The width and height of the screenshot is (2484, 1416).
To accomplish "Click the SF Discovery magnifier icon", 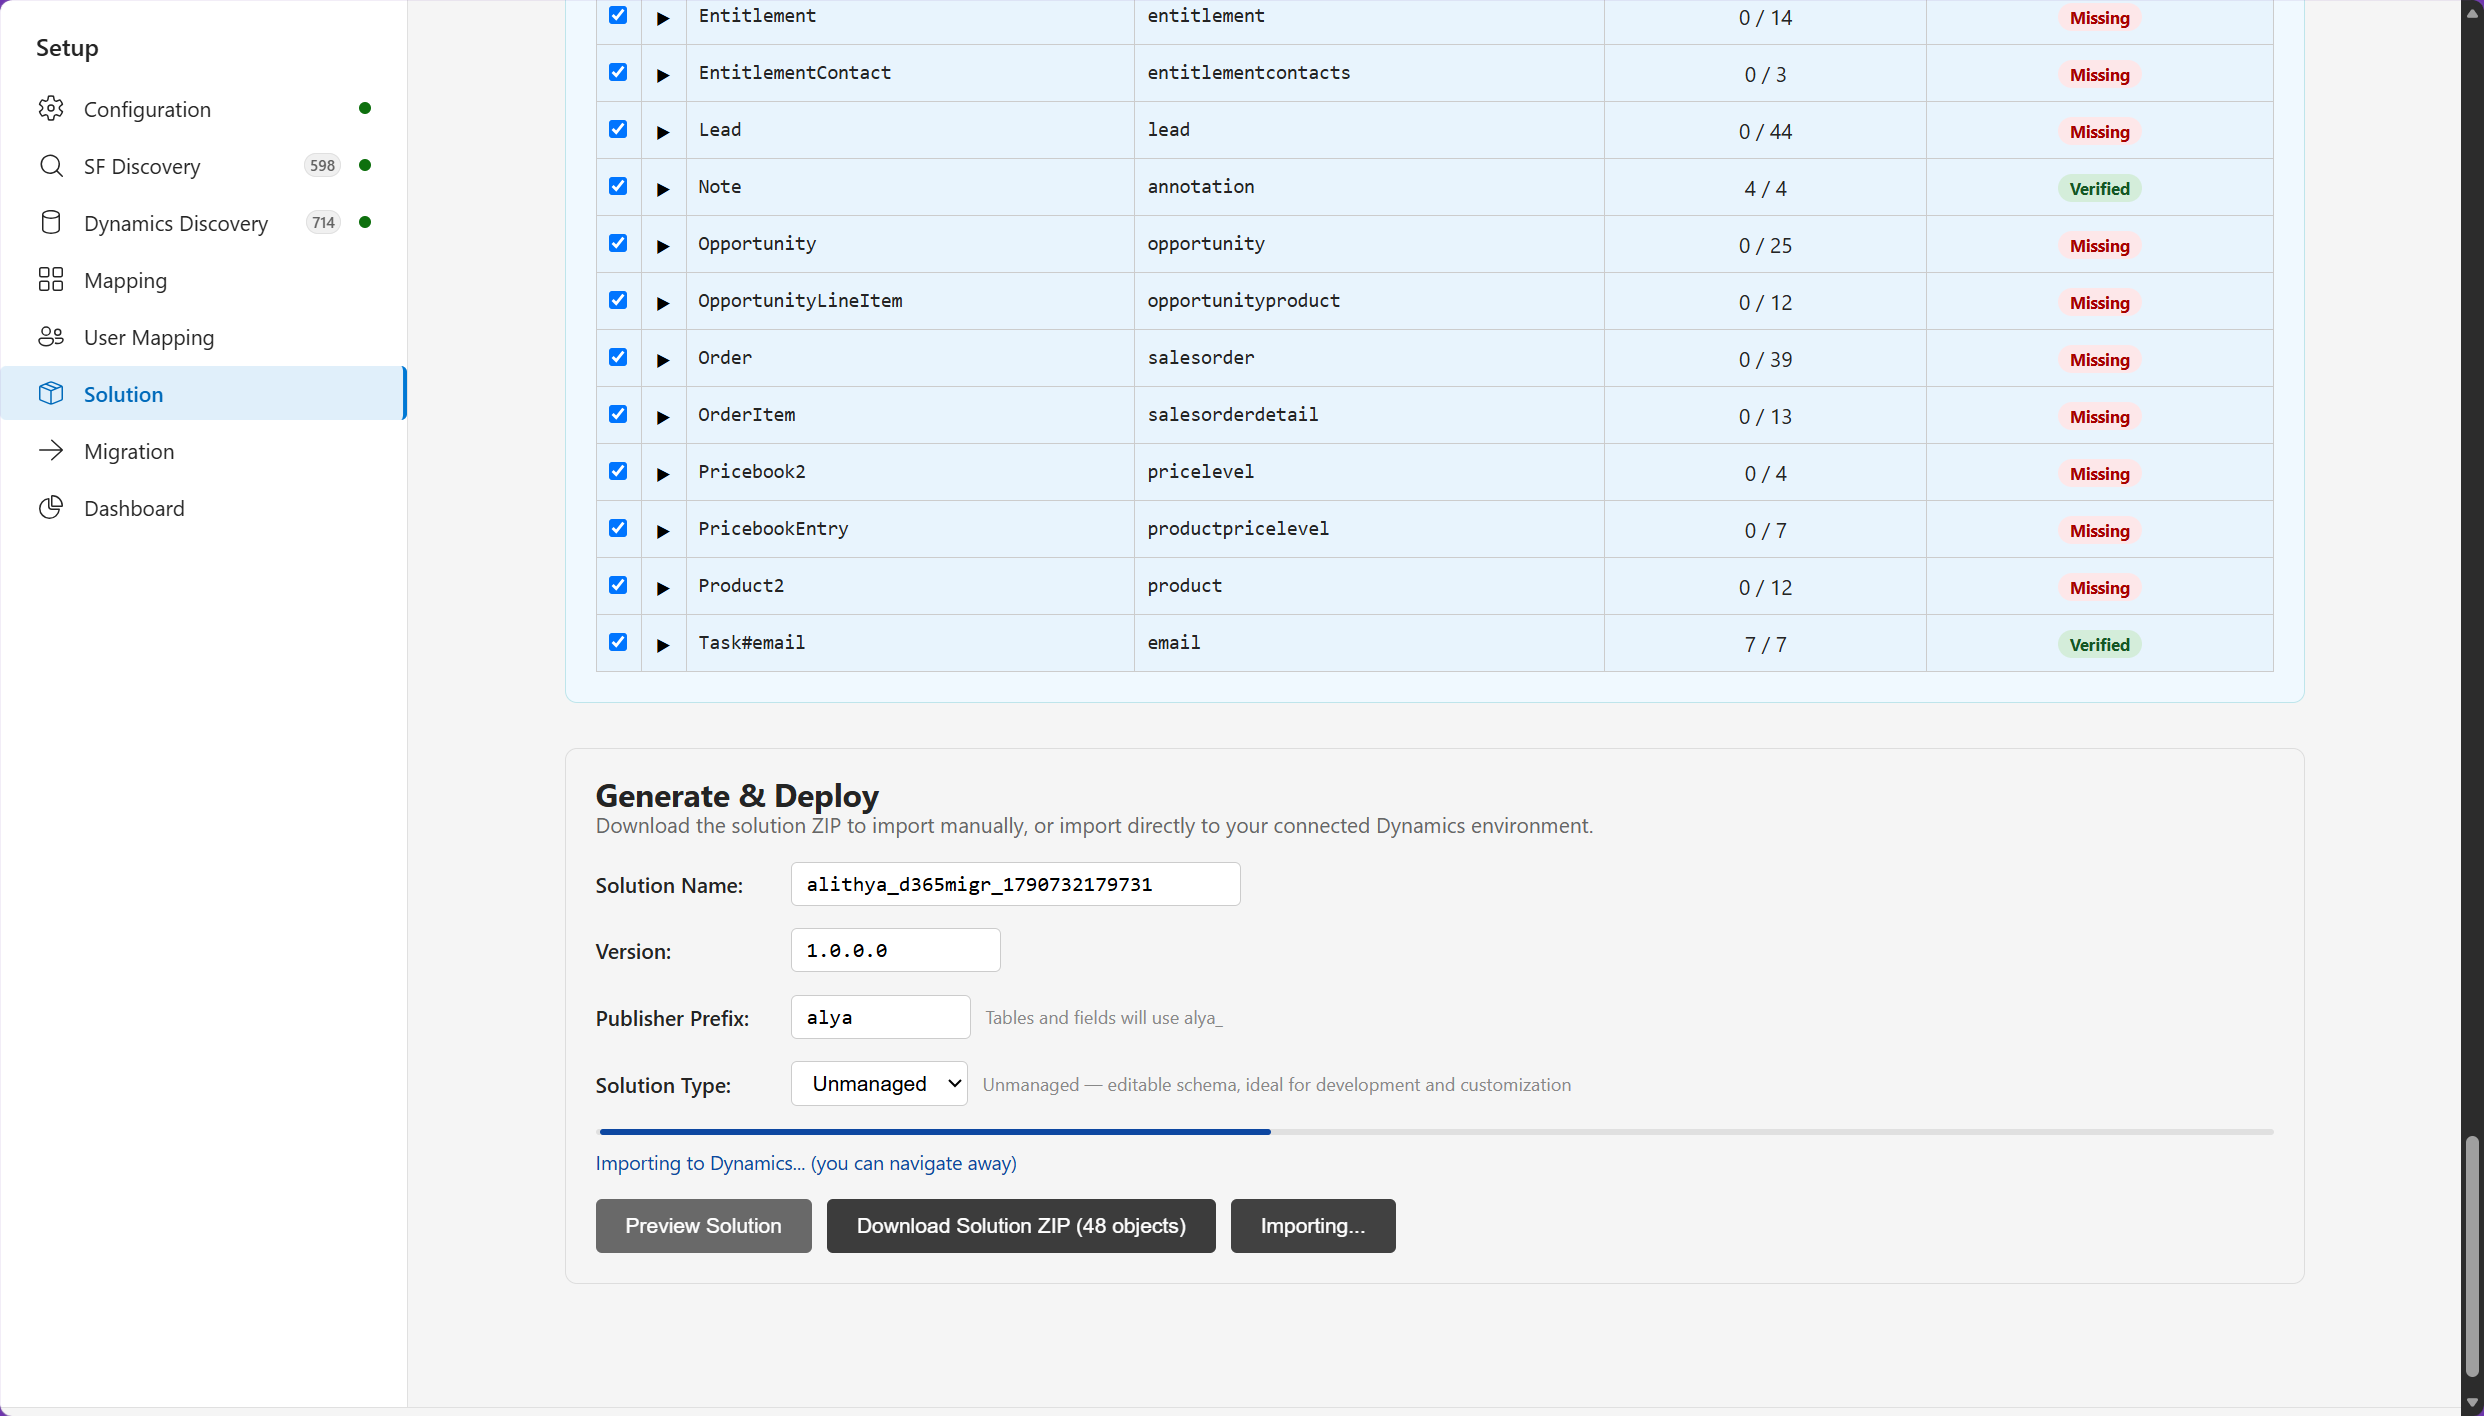I will click(51, 165).
